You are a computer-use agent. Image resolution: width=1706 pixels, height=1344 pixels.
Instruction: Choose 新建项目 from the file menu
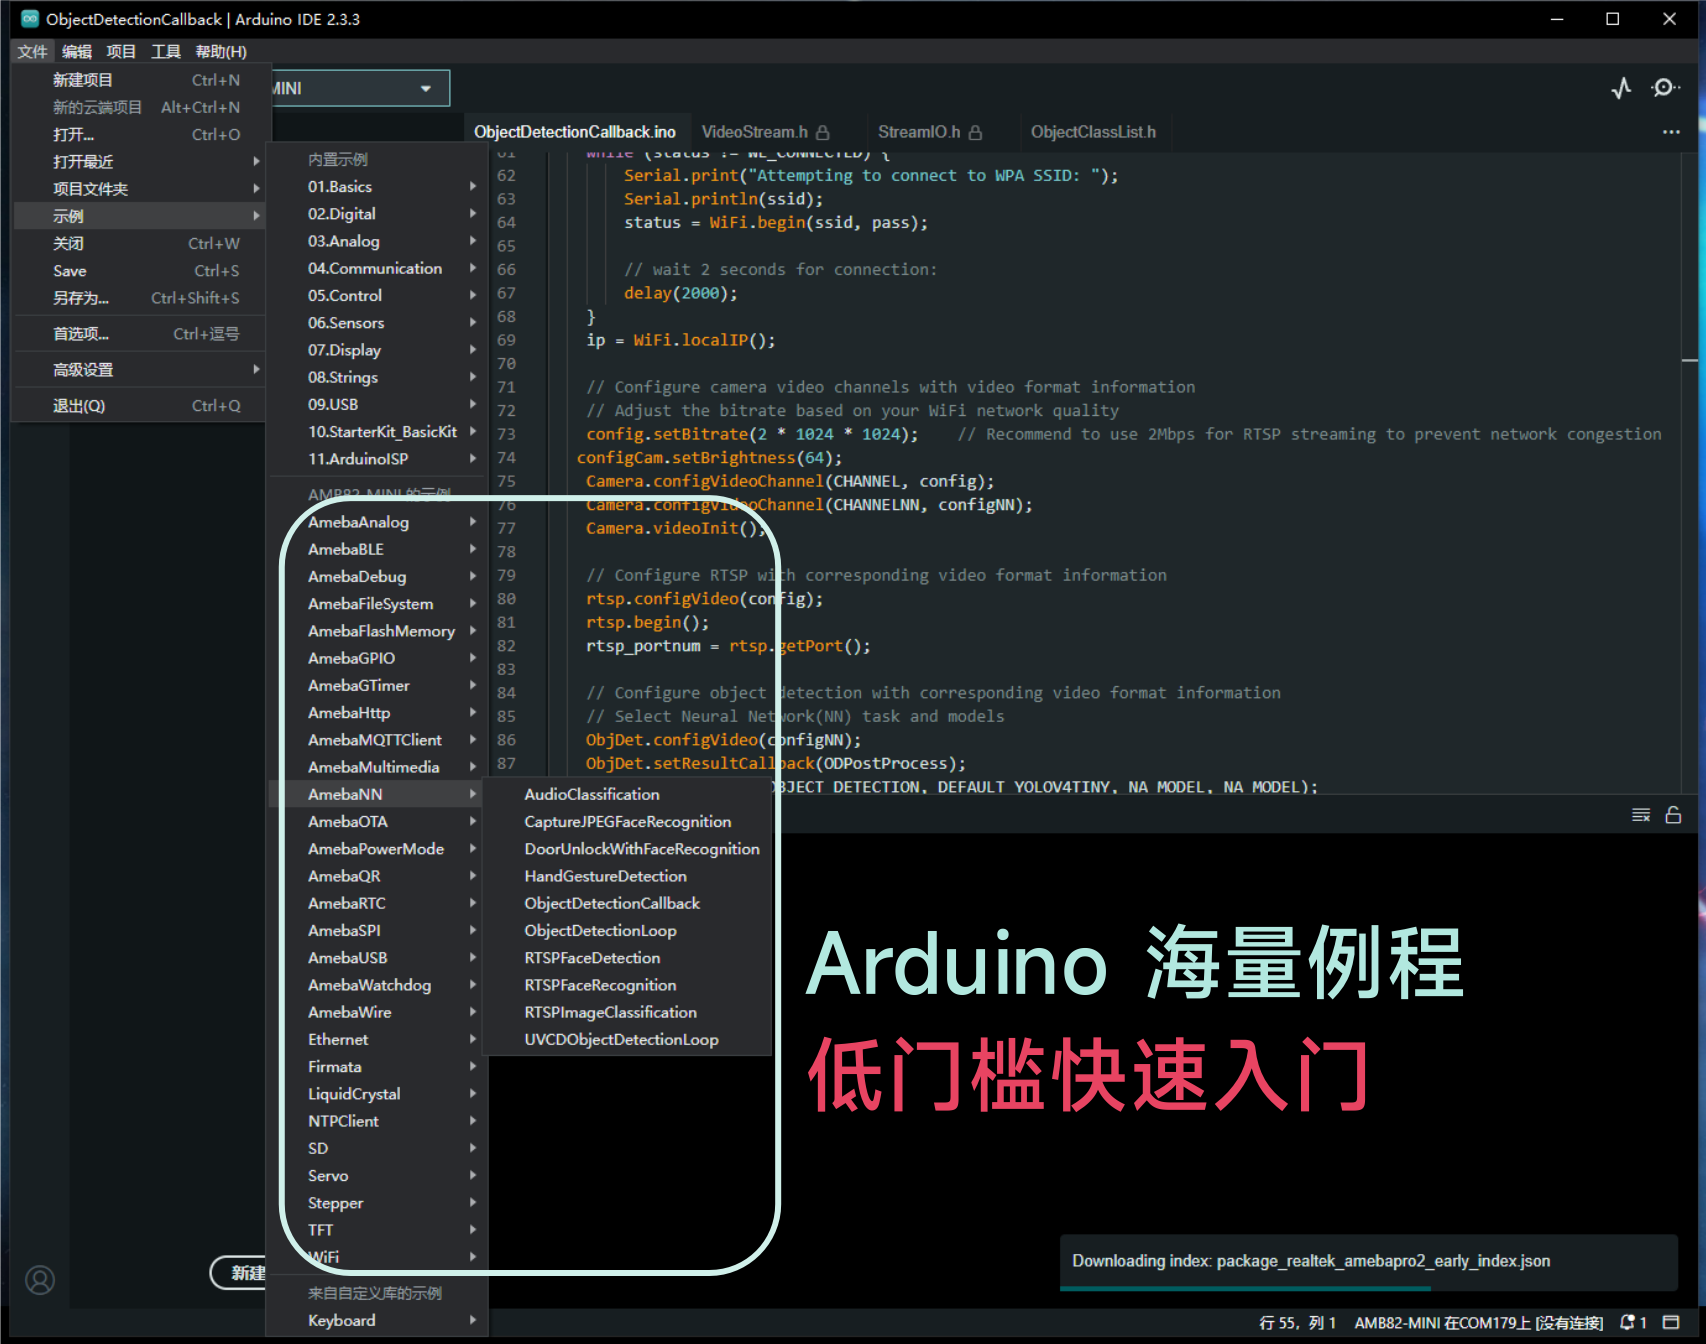click(140, 80)
